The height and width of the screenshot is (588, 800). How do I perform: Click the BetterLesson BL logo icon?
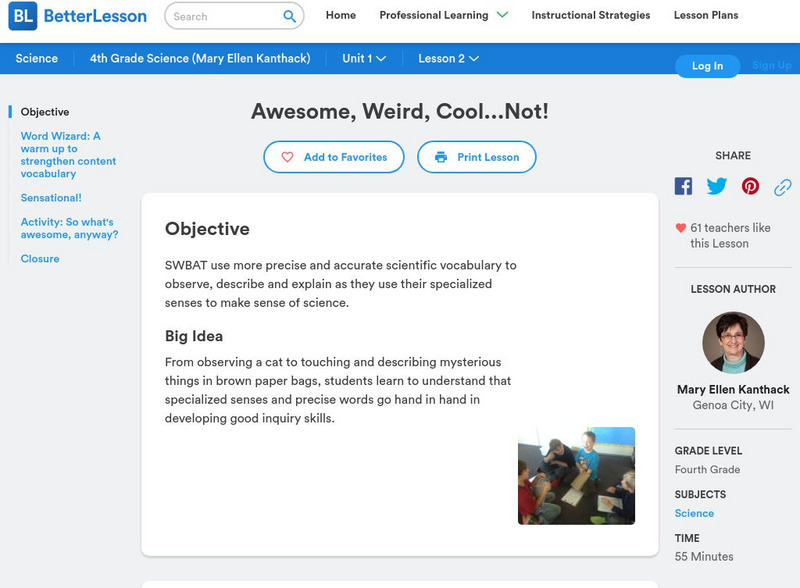pyautogui.click(x=22, y=16)
